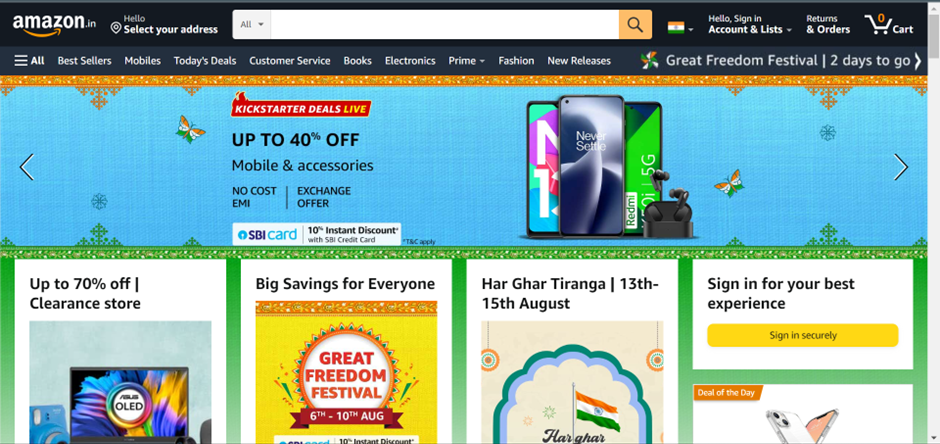Expand the Prime menu dropdown
Viewport: 940px width, 444px height.
click(466, 61)
